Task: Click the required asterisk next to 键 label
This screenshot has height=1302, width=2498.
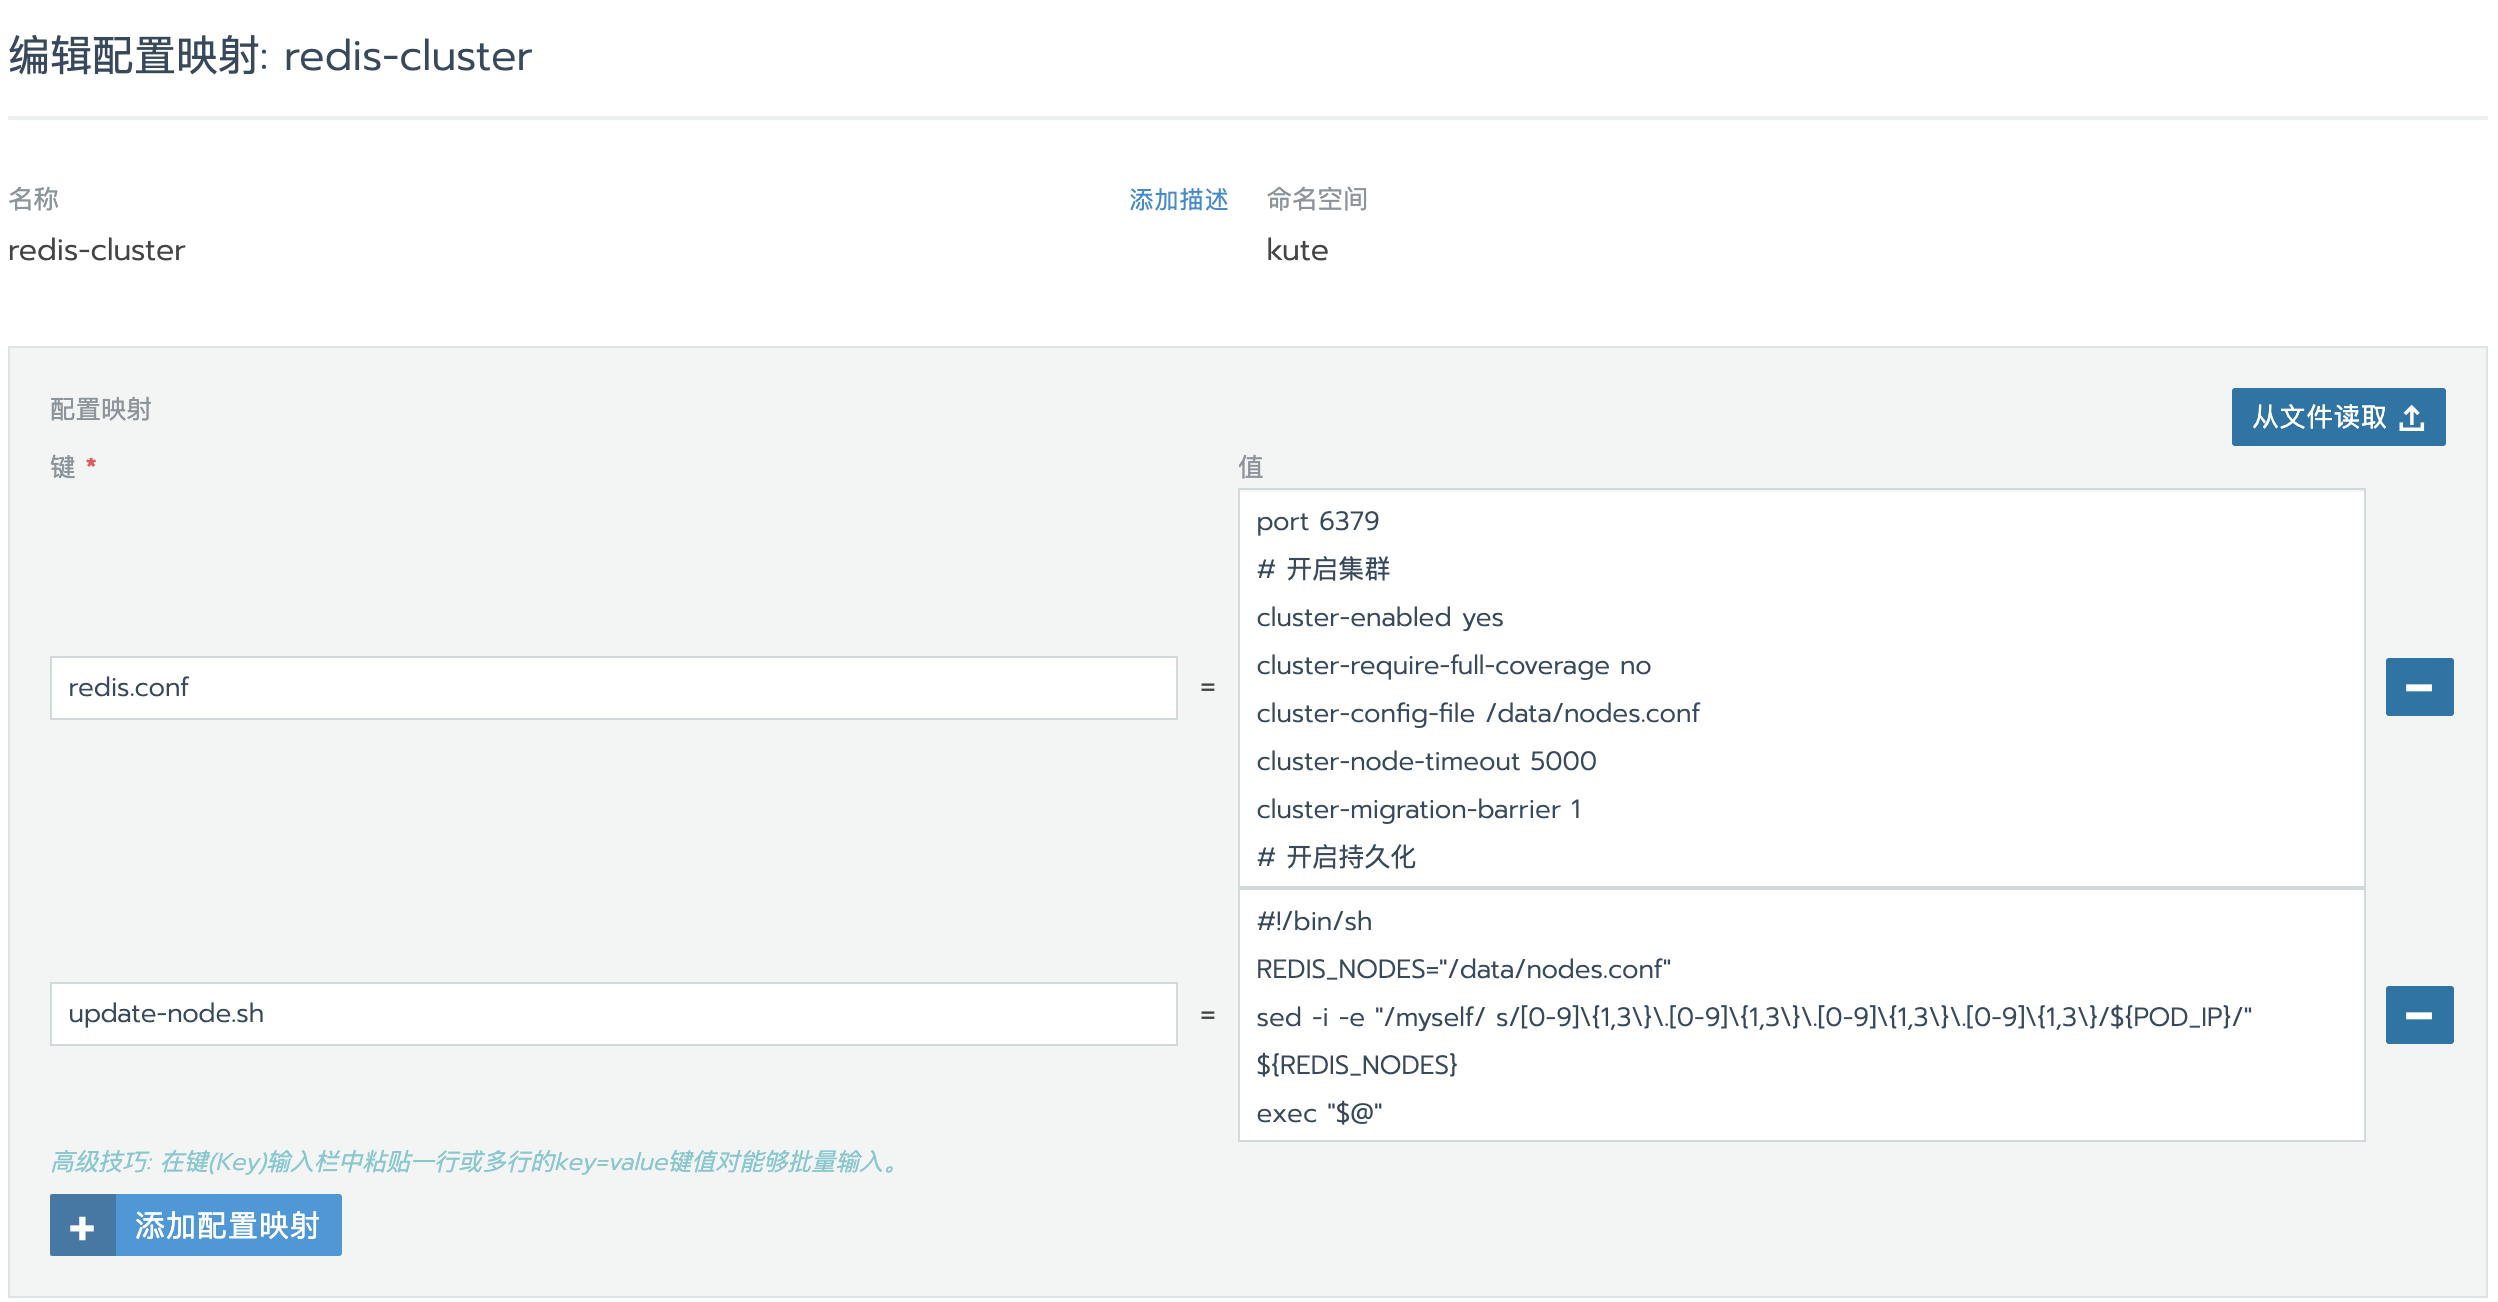Action: tap(90, 465)
